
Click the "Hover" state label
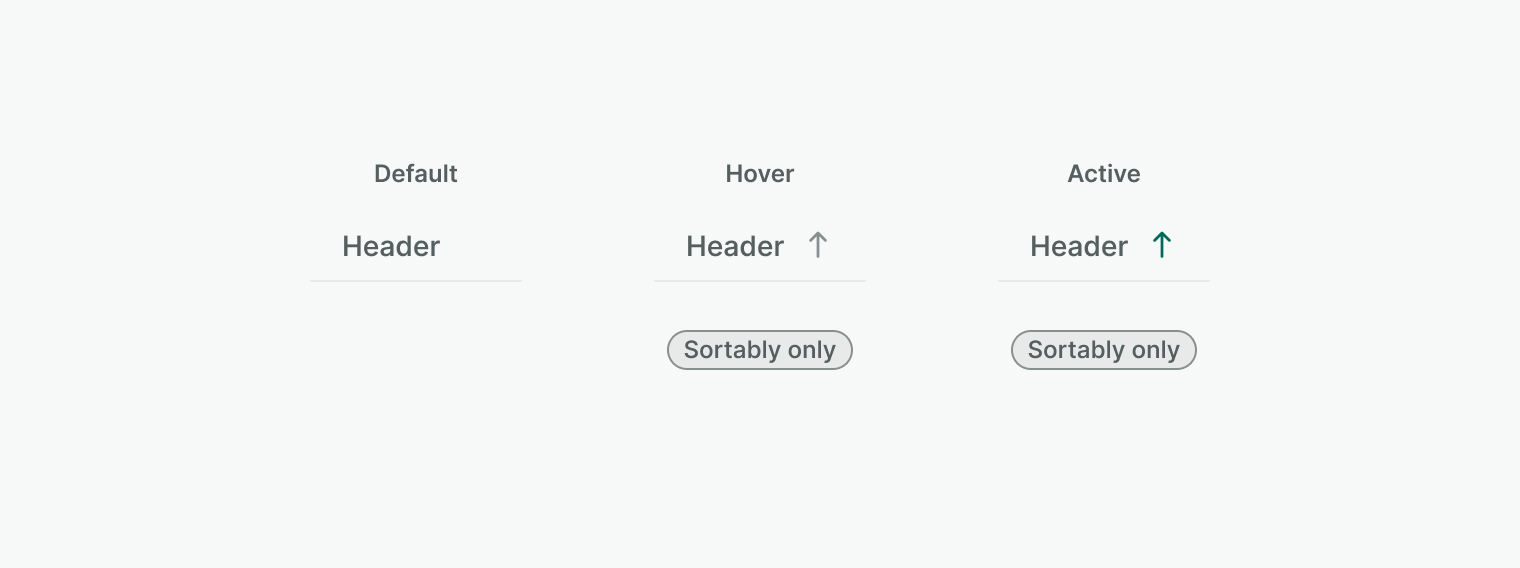point(760,174)
